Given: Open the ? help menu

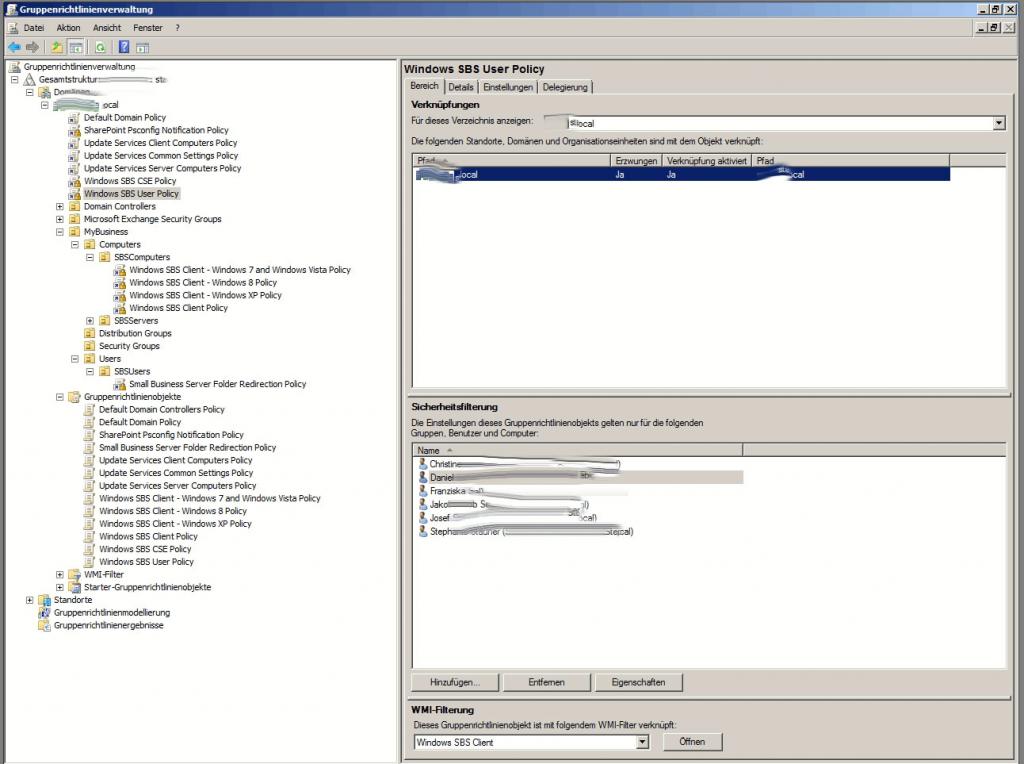Looking at the screenshot, I should [177, 27].
